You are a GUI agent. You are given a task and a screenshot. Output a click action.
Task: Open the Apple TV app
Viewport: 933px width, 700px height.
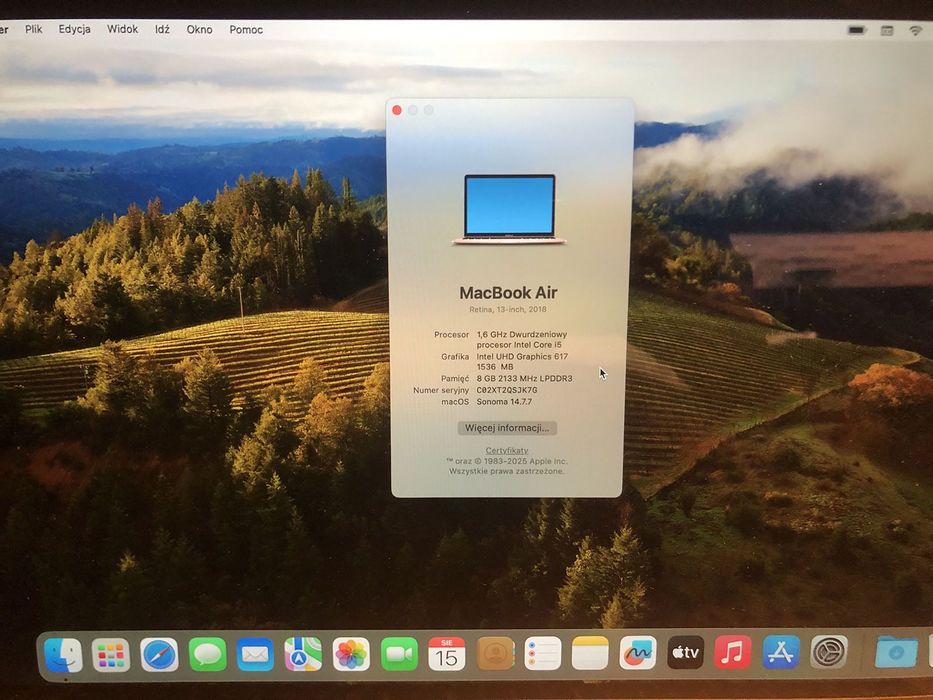click(685, 652)
